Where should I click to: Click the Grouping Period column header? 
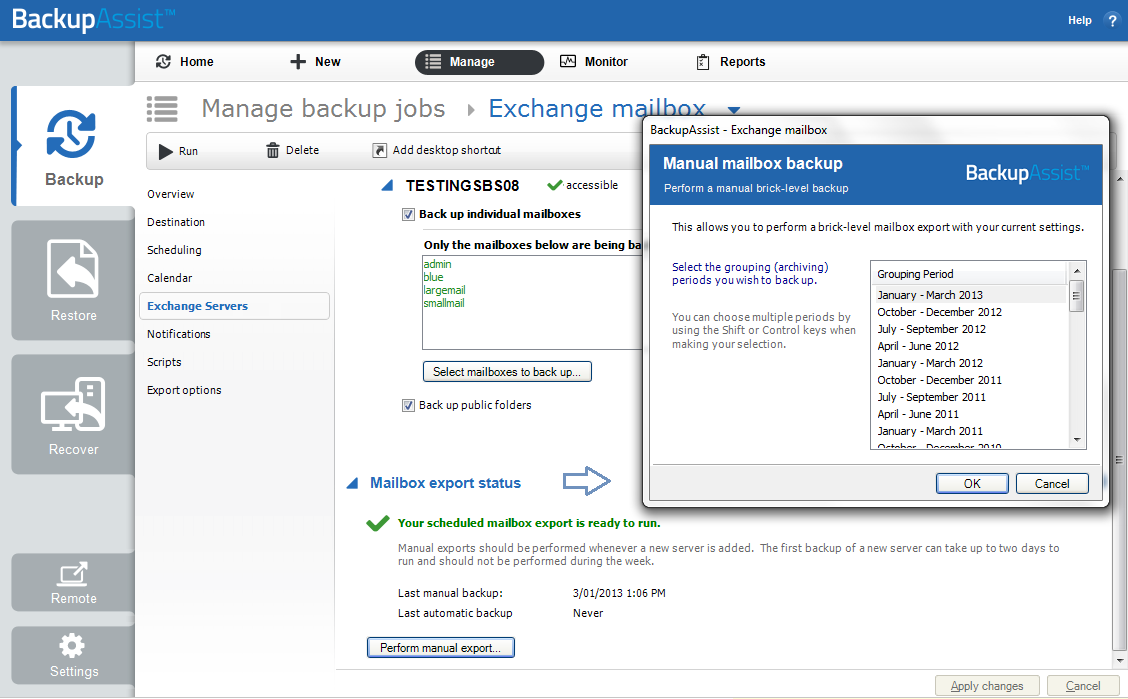tap(968, 274)
